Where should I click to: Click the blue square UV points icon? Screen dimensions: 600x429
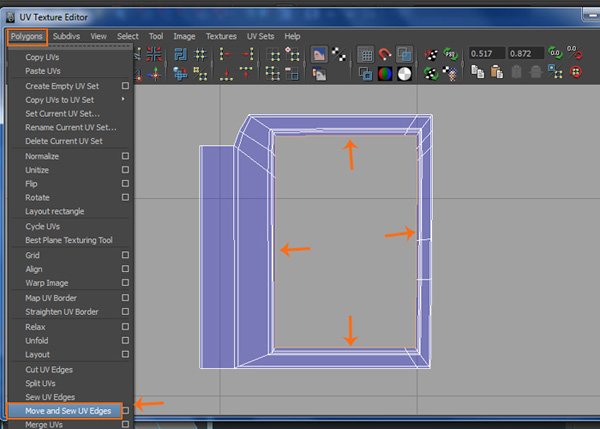(x=555, y=72)
